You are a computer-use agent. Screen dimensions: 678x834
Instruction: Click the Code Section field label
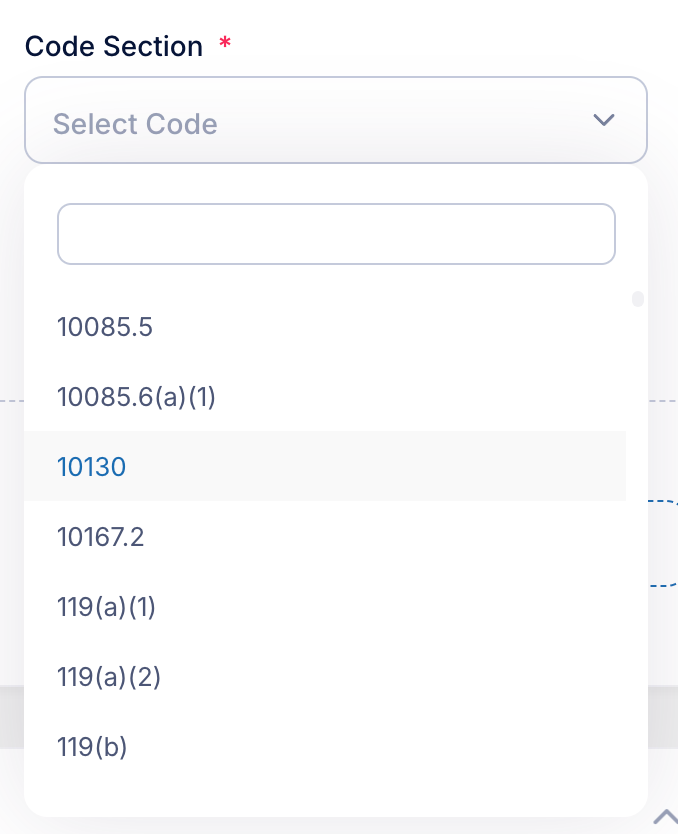(114, 46)
